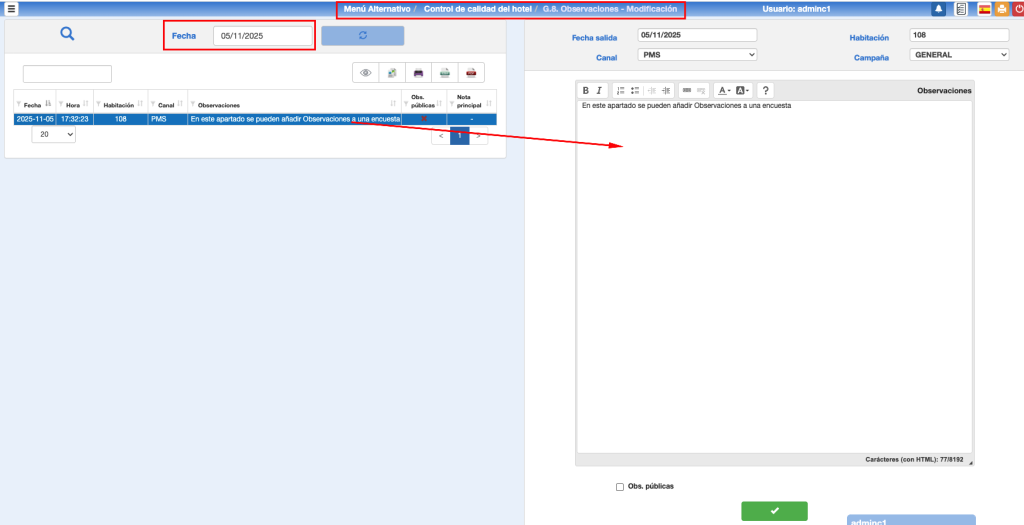Click the PDF export icon above table
The height and width of the screenshot is (525, 1024).
tap(471, 73)
